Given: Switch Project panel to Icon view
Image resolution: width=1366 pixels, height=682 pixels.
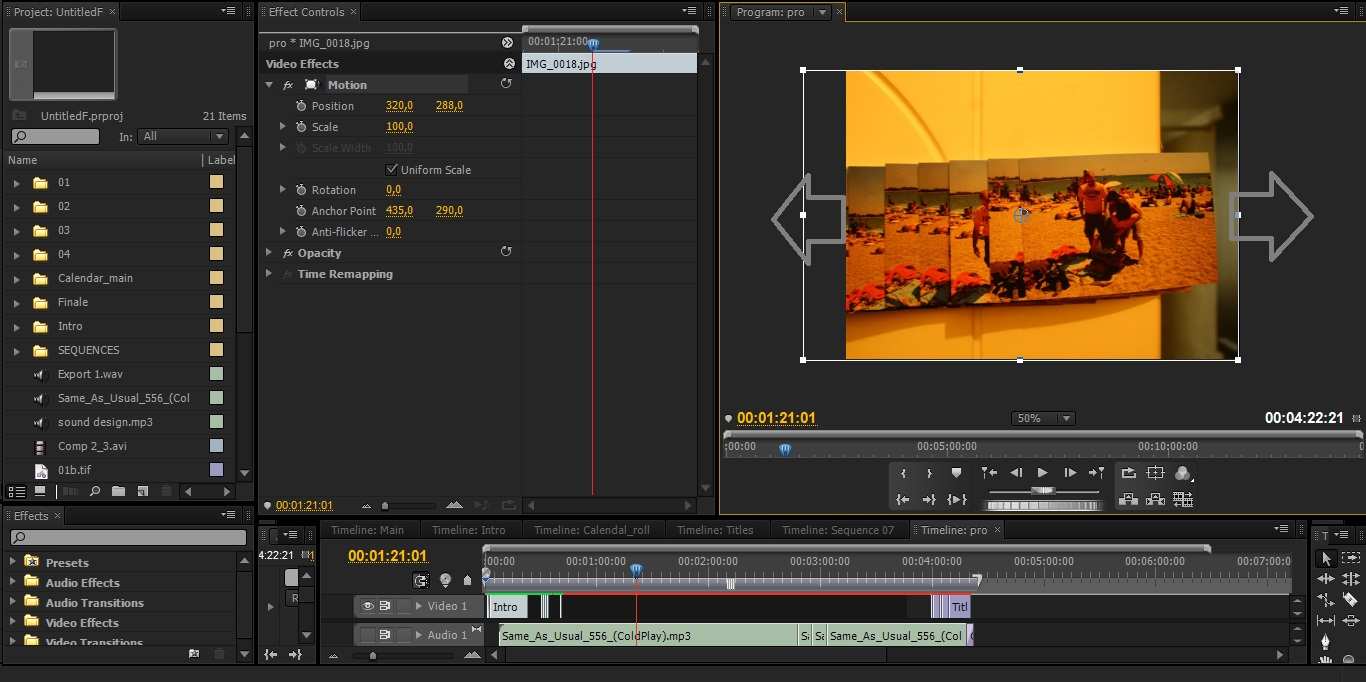Looking at the screenshot, I should coord(40,491).
